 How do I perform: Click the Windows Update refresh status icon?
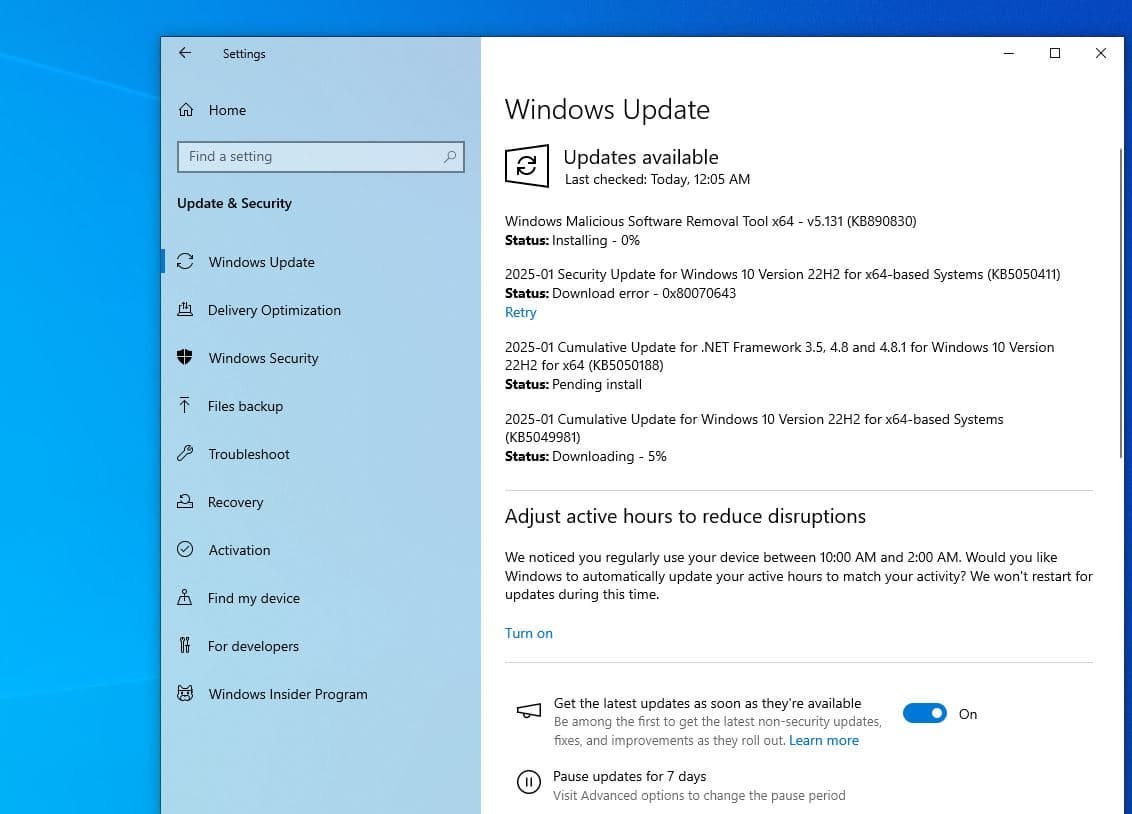pyautogui.click(x=527, y=166)
